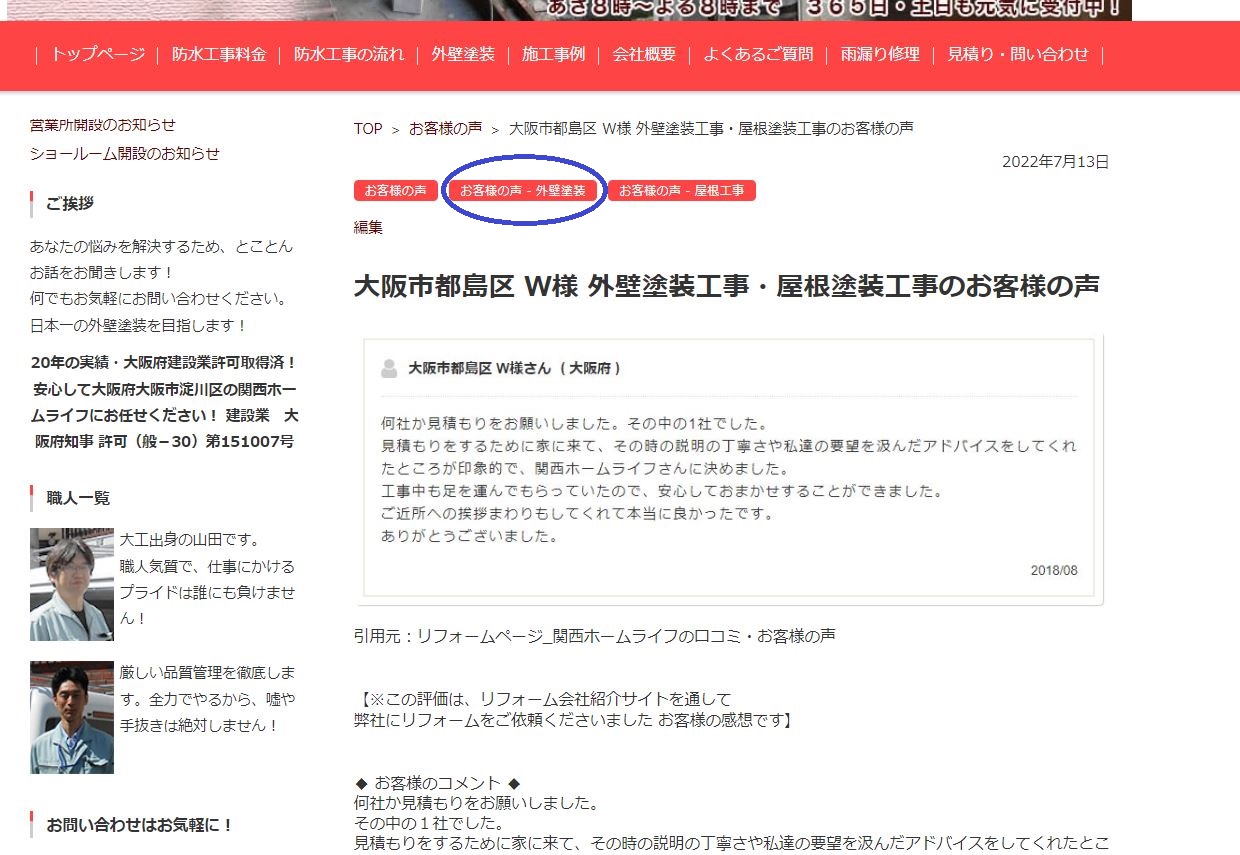Open 施工事例 menu item
Image resolution: width=1240 pixels, height=855 pixels.
click(553, 54)
